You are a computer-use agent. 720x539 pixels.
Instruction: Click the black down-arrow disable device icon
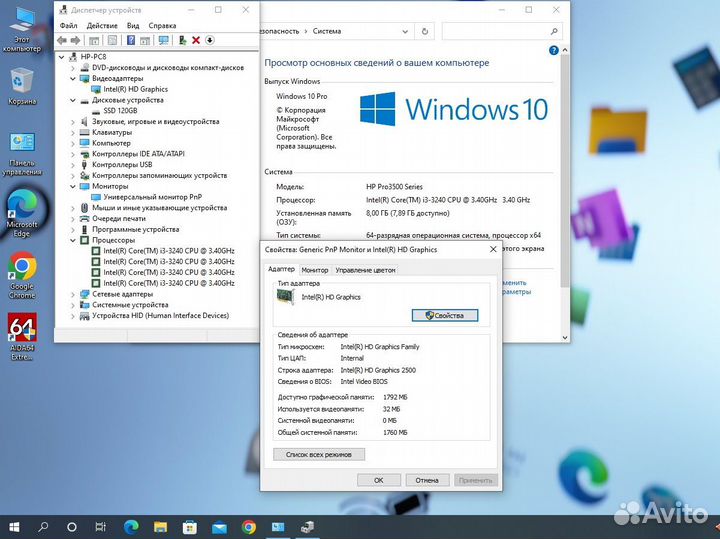point(209,40)
